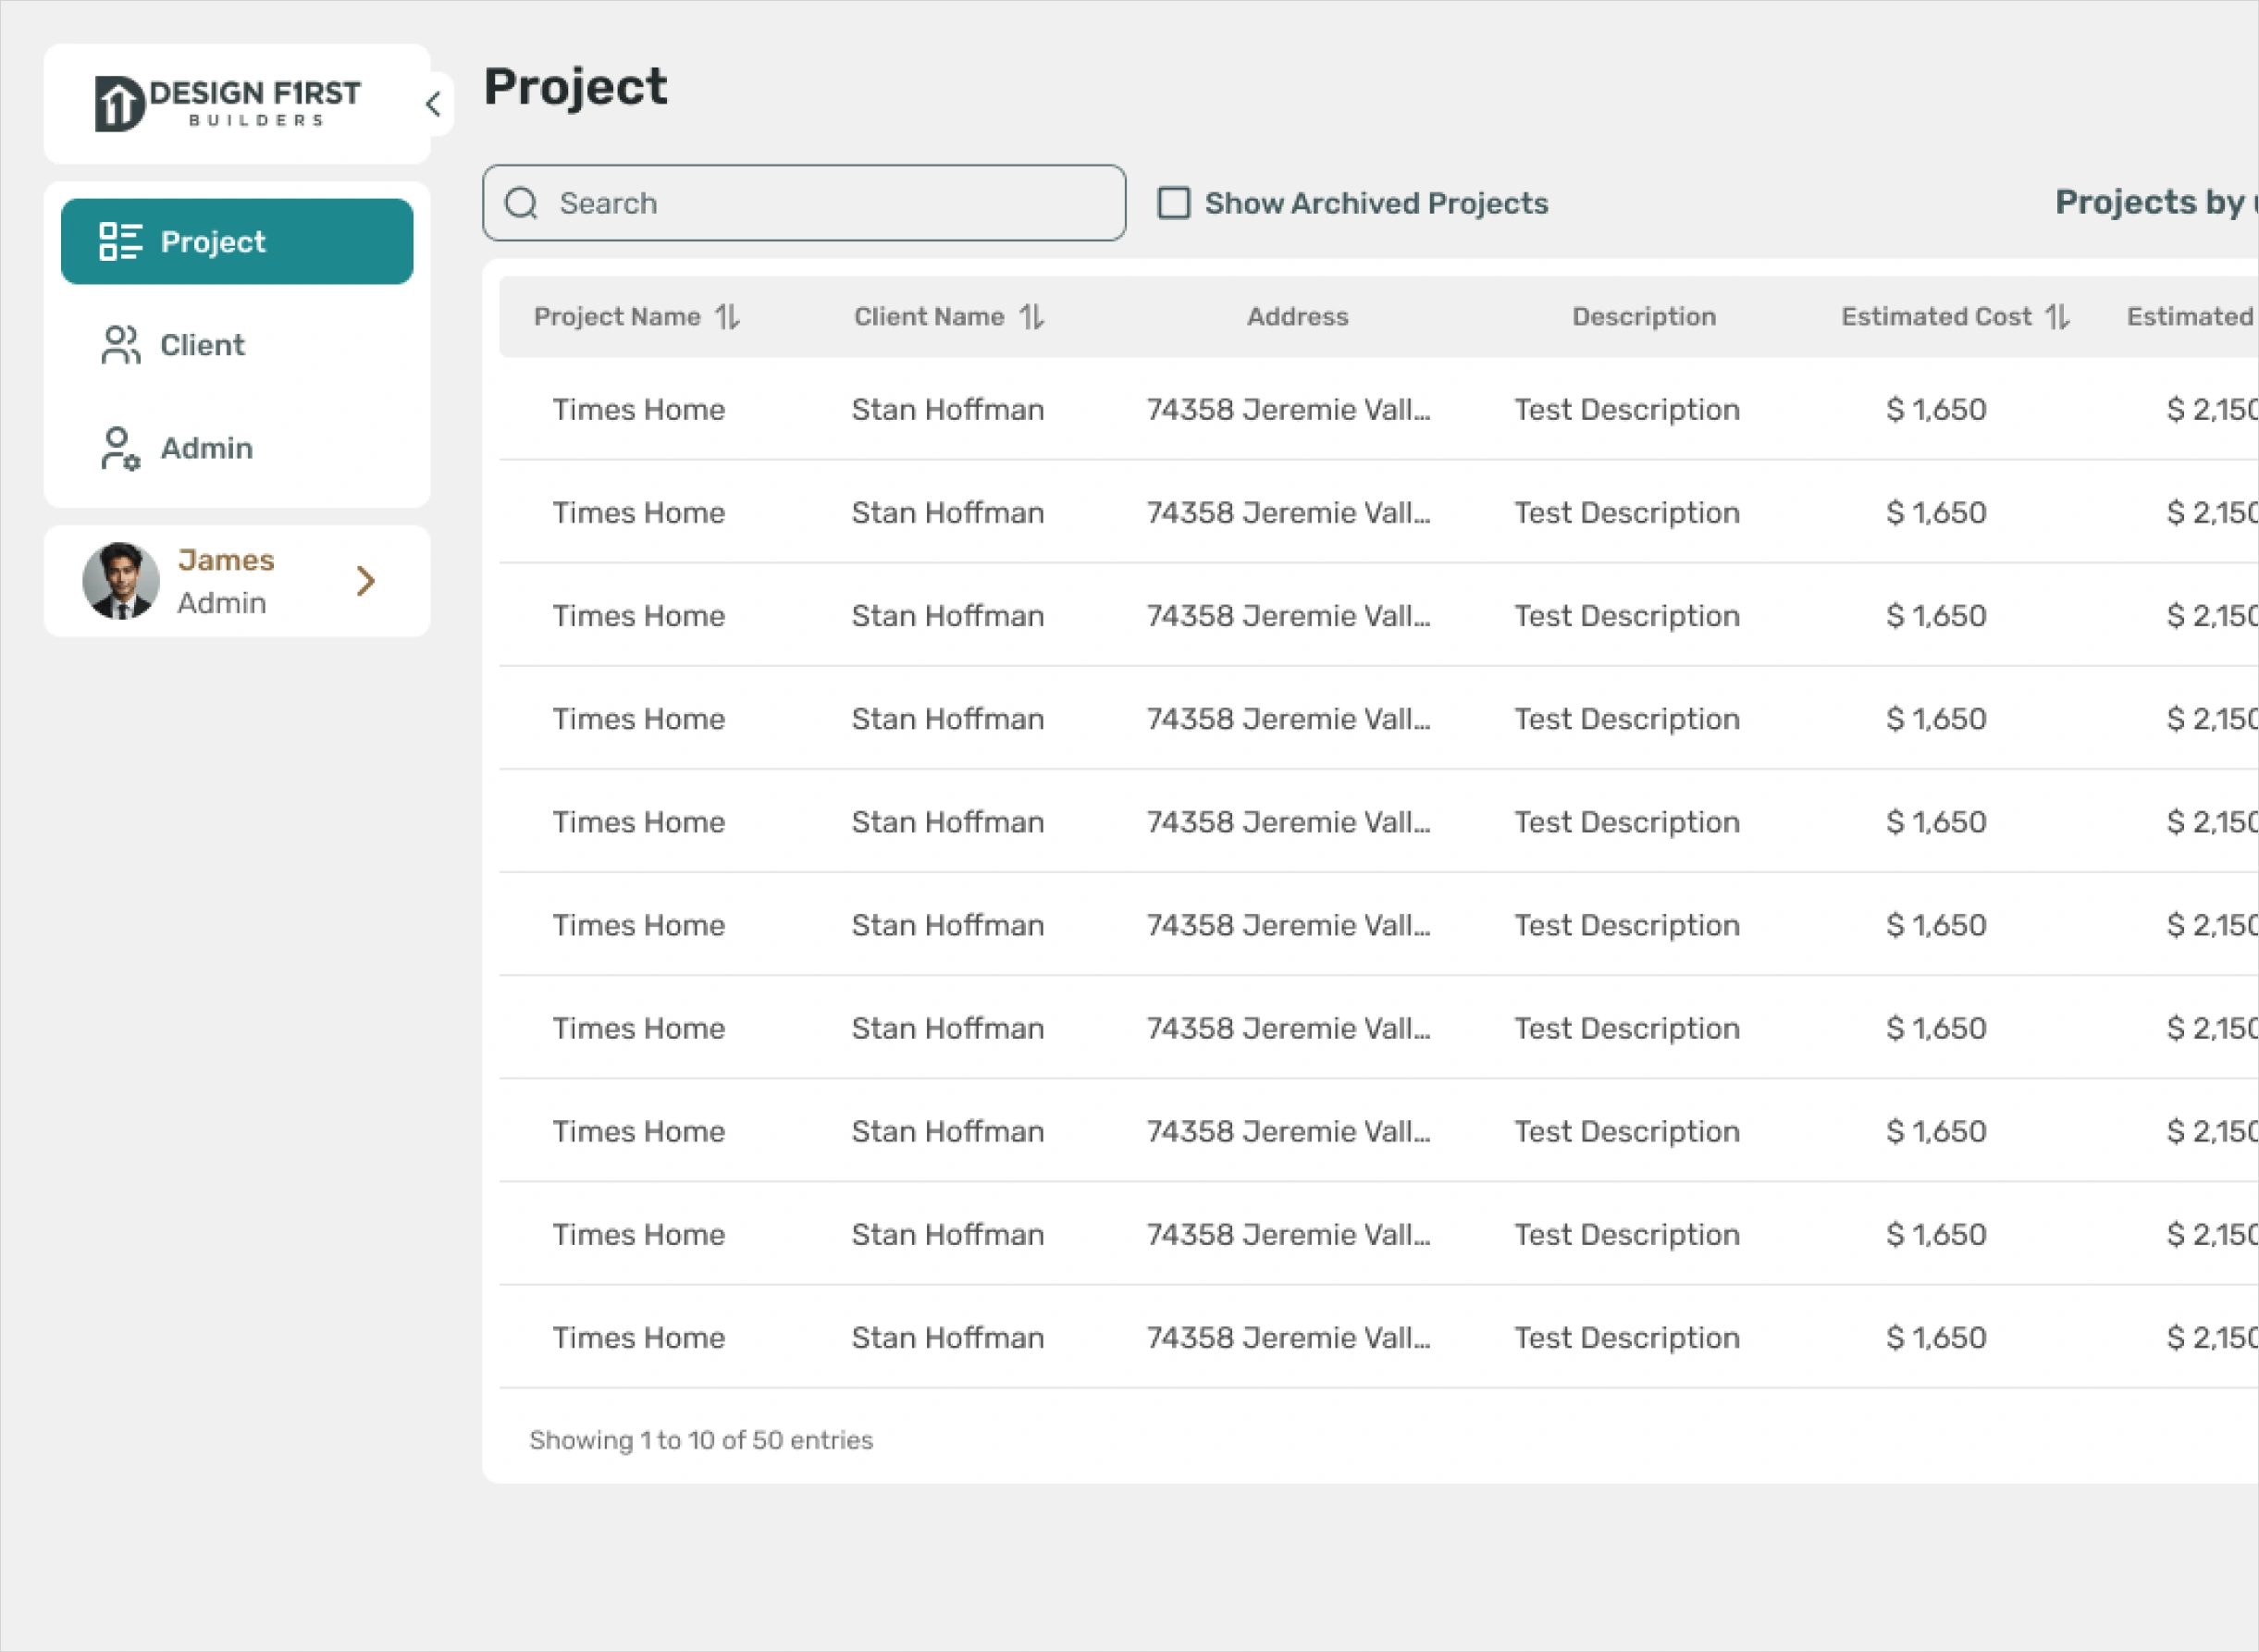
Task: Click the Description column header
Action: click(x=1643, y=317)
